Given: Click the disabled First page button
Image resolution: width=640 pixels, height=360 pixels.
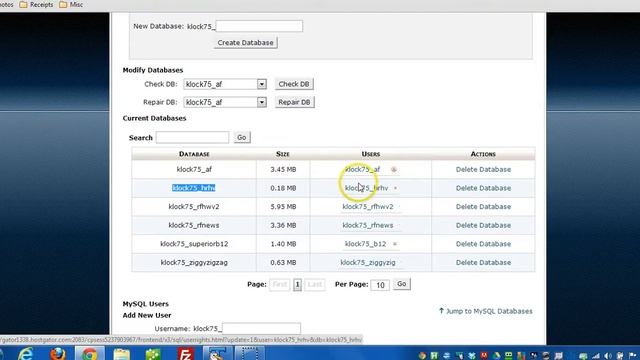Looking at the screenshot, I should [x=280, y=284].
